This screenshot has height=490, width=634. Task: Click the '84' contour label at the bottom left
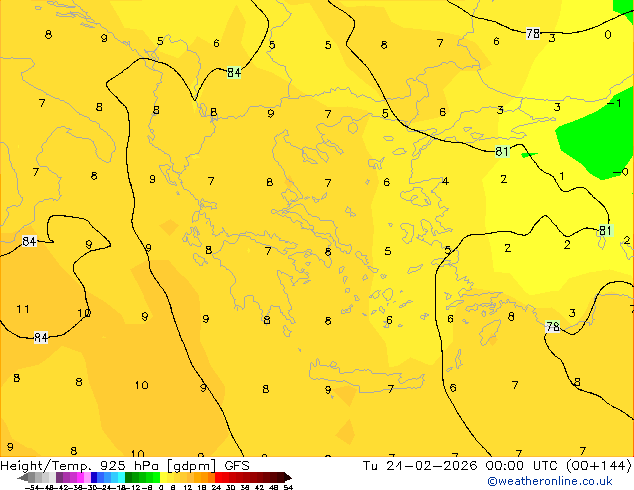point(41,337)
